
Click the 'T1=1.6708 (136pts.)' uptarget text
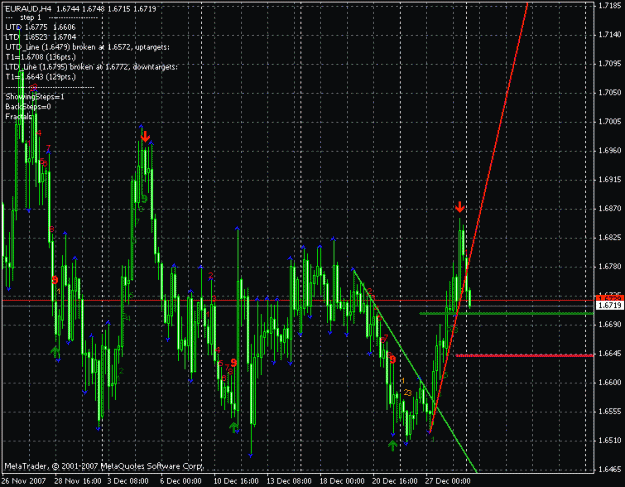40,57
